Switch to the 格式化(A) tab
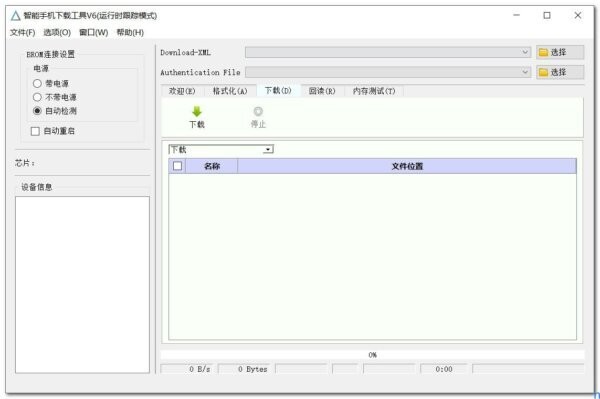The width and height of the screenshot is (600, 399). (230, 91)
